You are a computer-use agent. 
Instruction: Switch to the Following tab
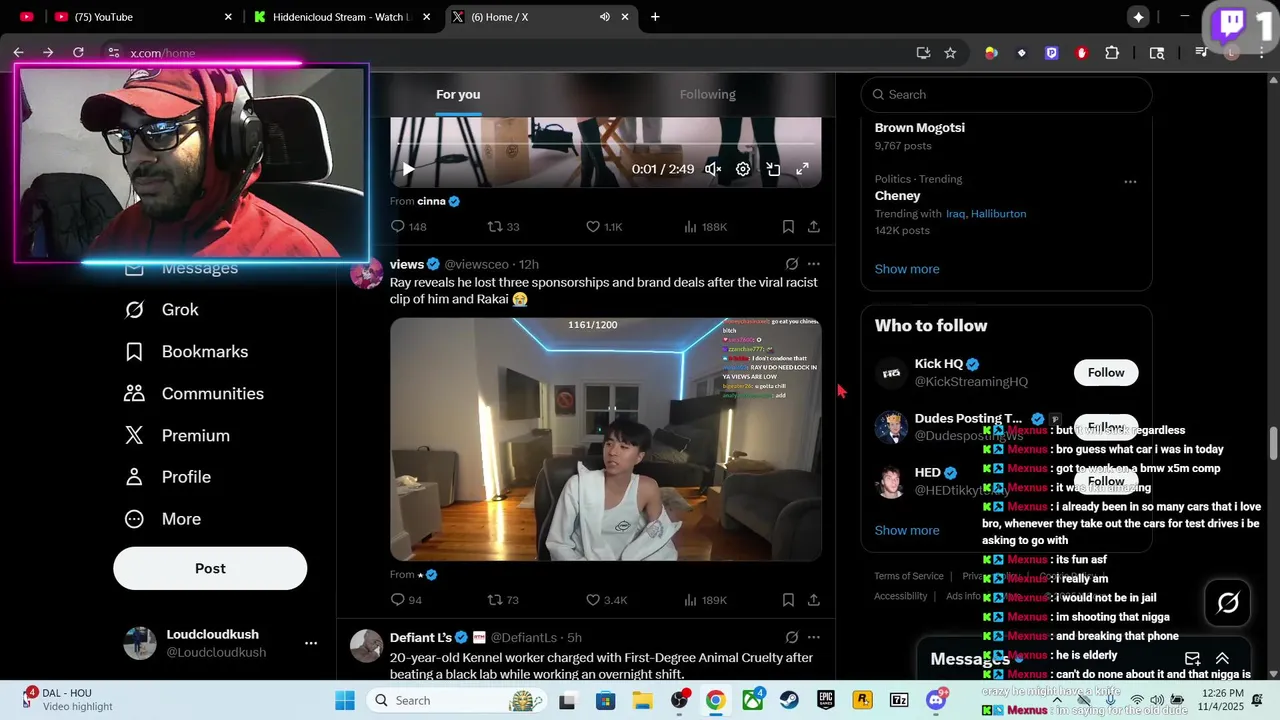708,94
